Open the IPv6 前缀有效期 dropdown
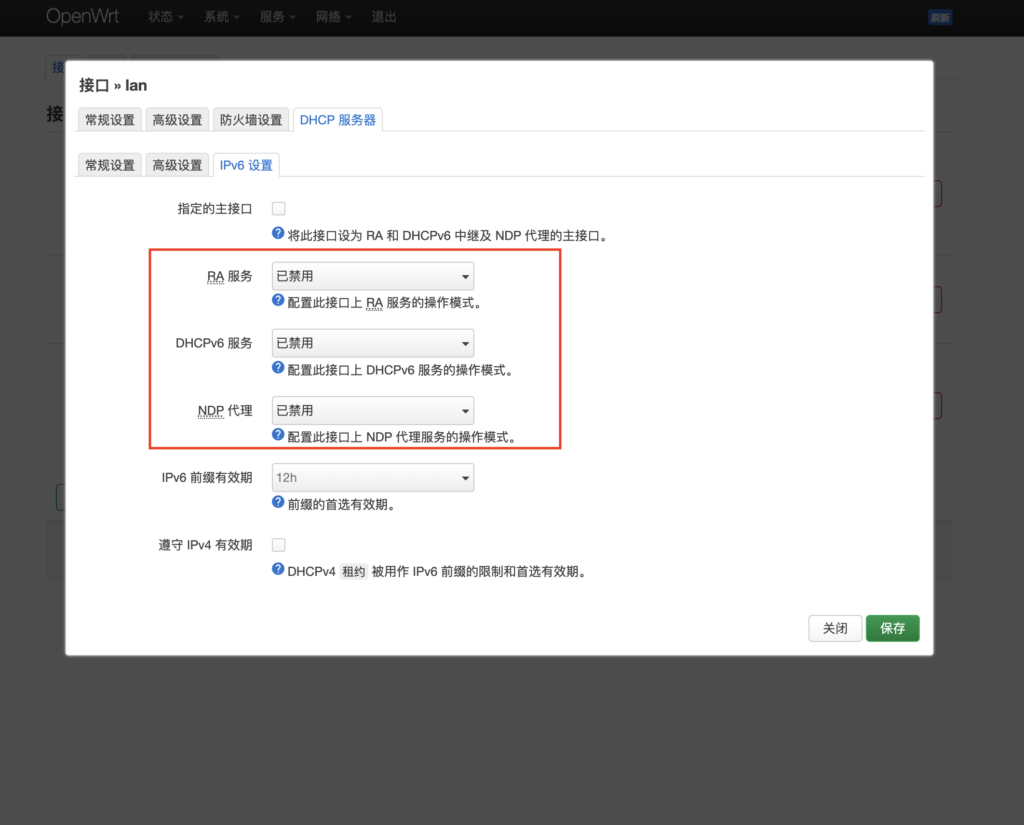 click(x=373, y=478)
